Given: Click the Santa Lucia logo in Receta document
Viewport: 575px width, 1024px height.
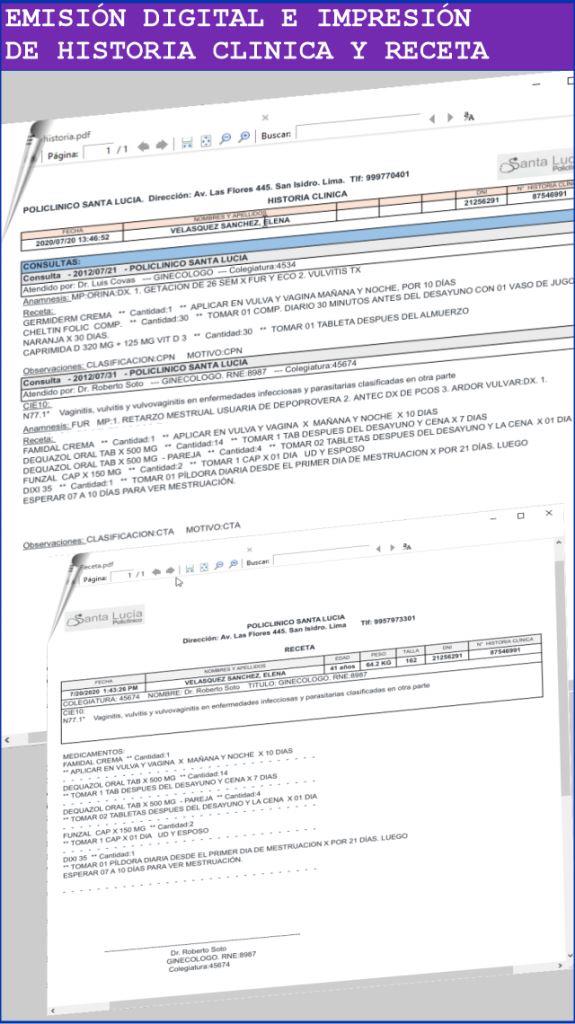Looking at the screenshot, I should (105, 618).
